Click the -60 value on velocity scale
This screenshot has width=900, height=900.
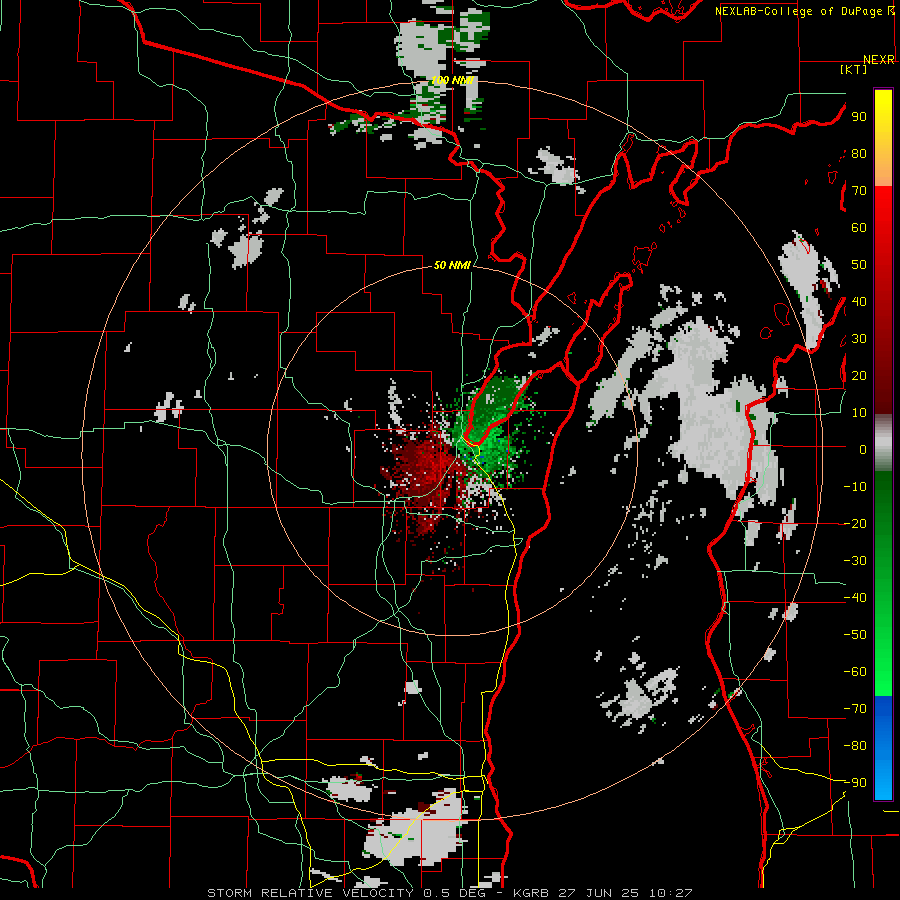coord(855,672)
